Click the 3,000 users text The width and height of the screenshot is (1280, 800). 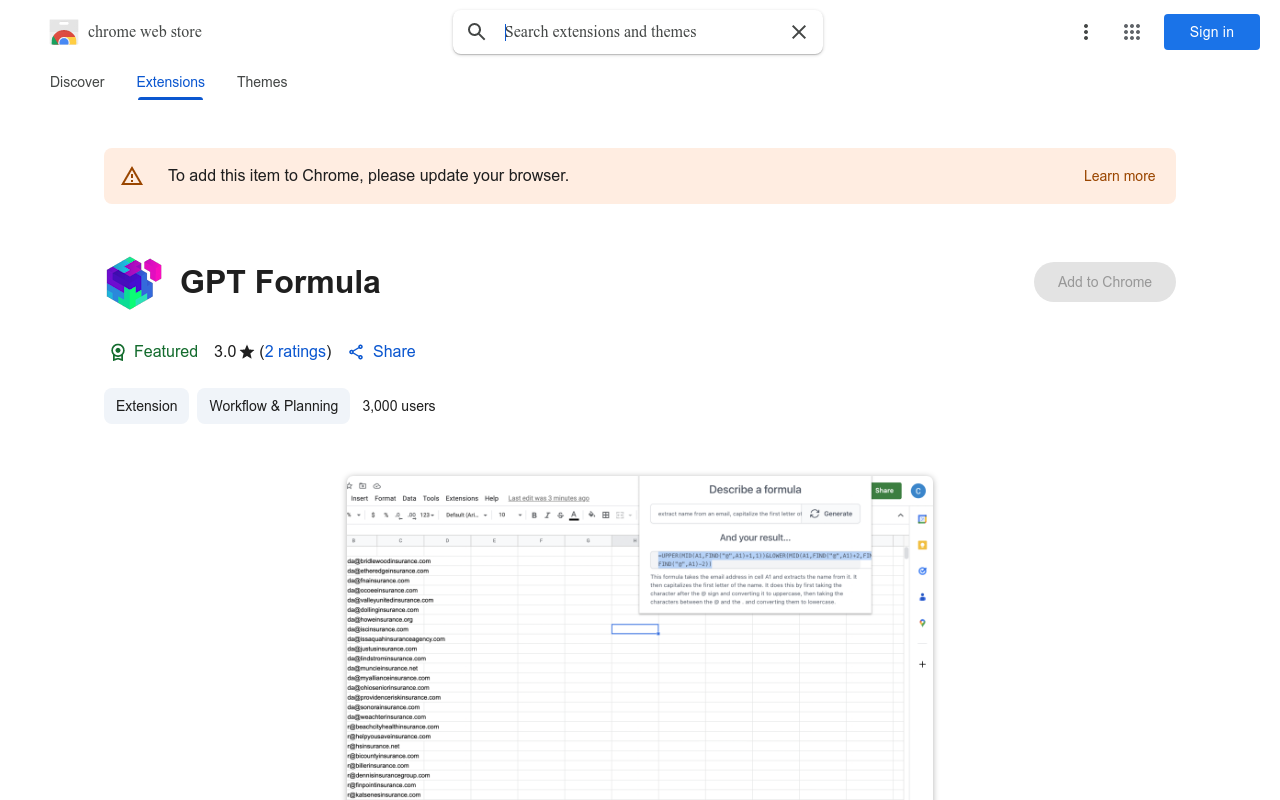tap(399, 406)
